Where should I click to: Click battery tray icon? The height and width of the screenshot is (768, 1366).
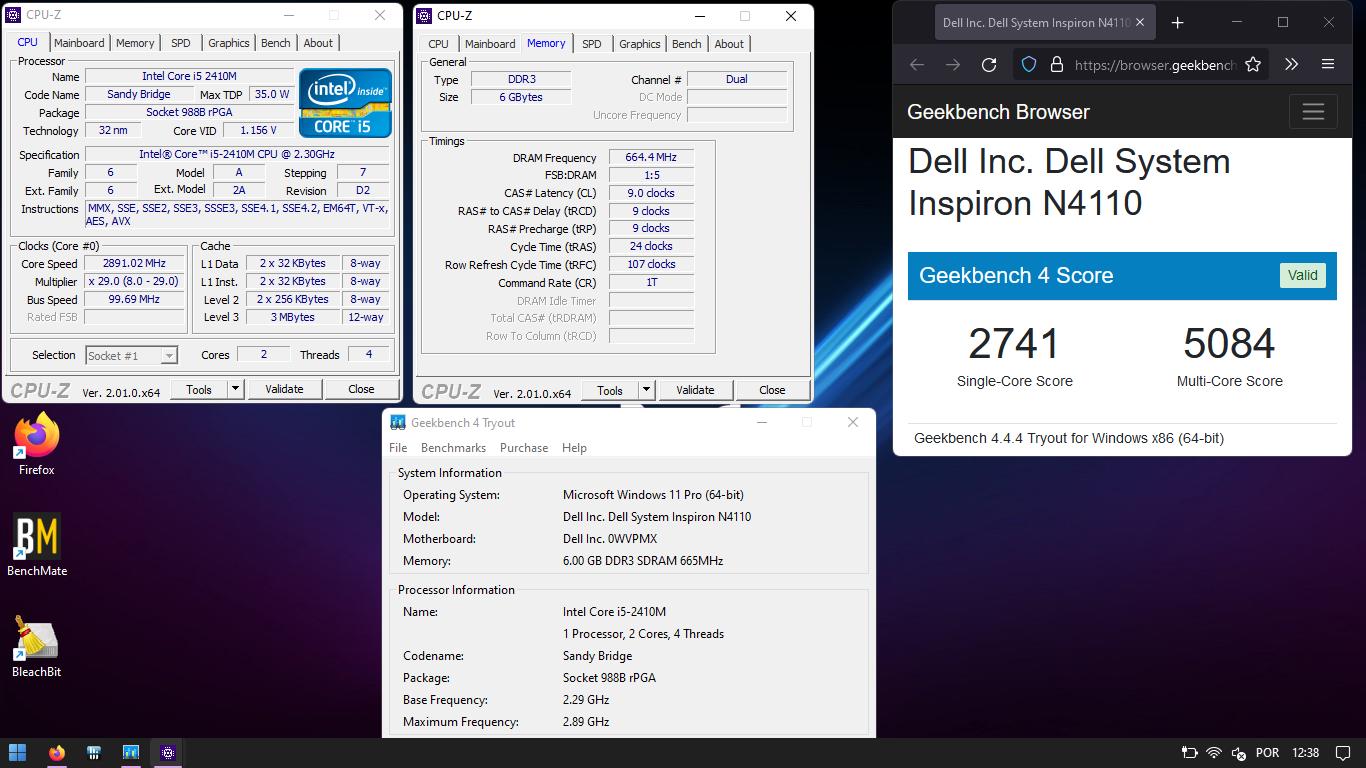[1190, 753]
